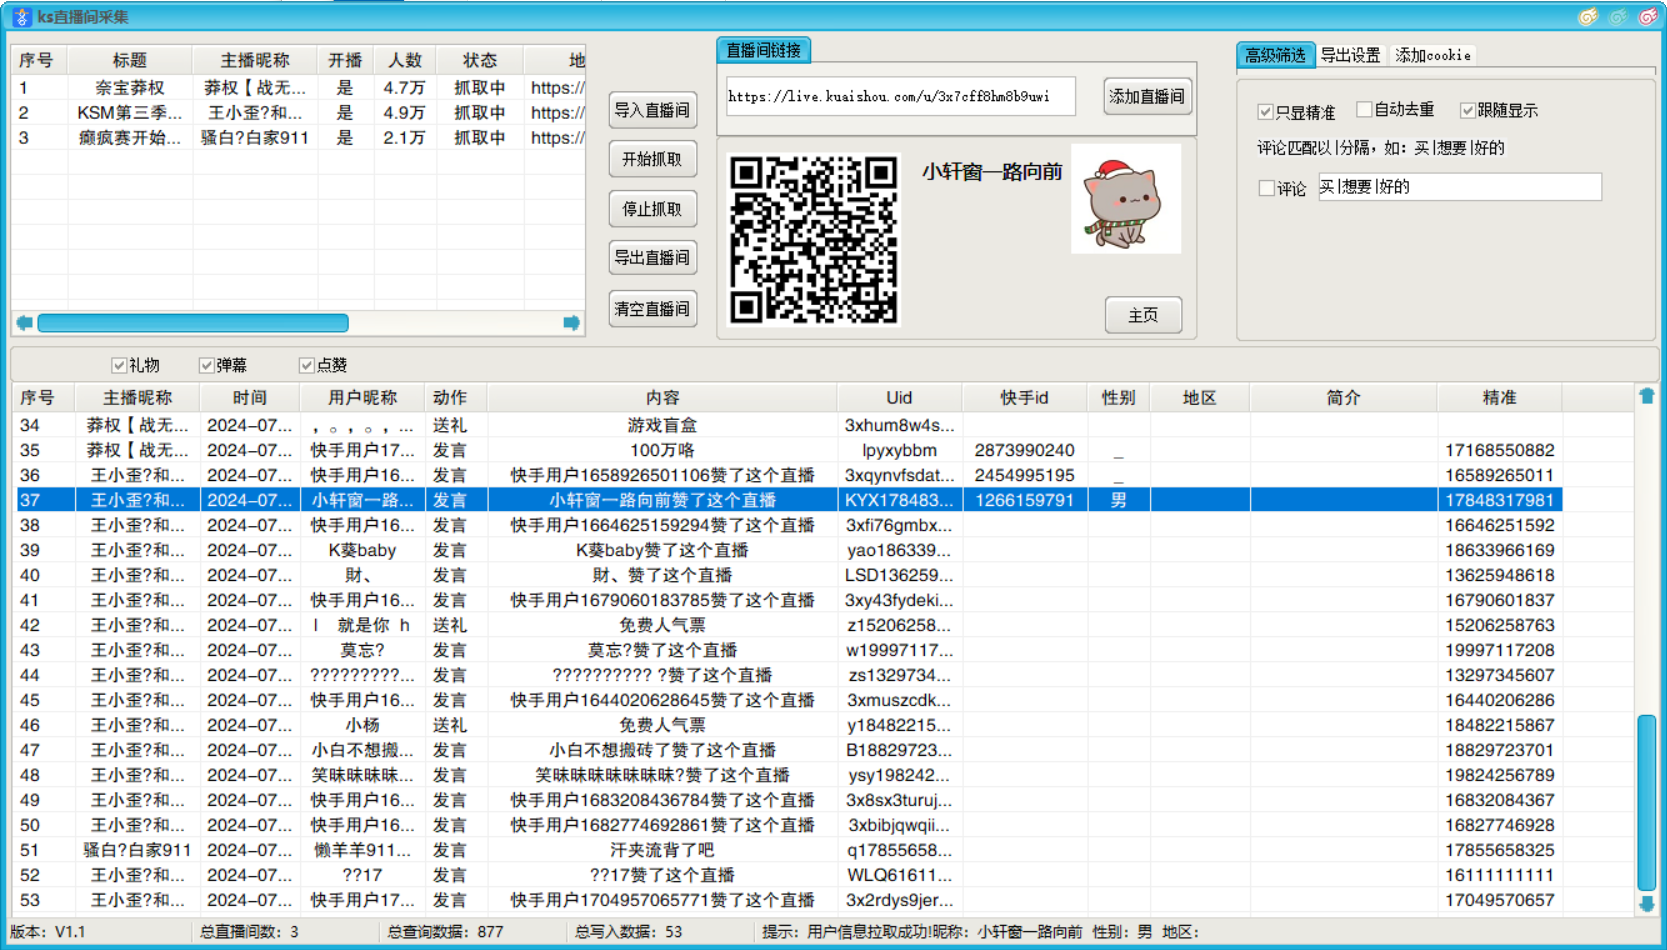Click the number 19824256789 in row 48

[x=1499, y=775]
